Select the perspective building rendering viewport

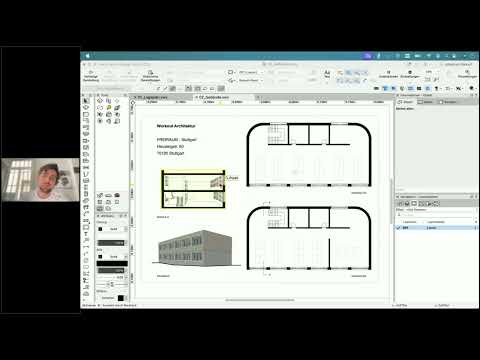(197, 248)
